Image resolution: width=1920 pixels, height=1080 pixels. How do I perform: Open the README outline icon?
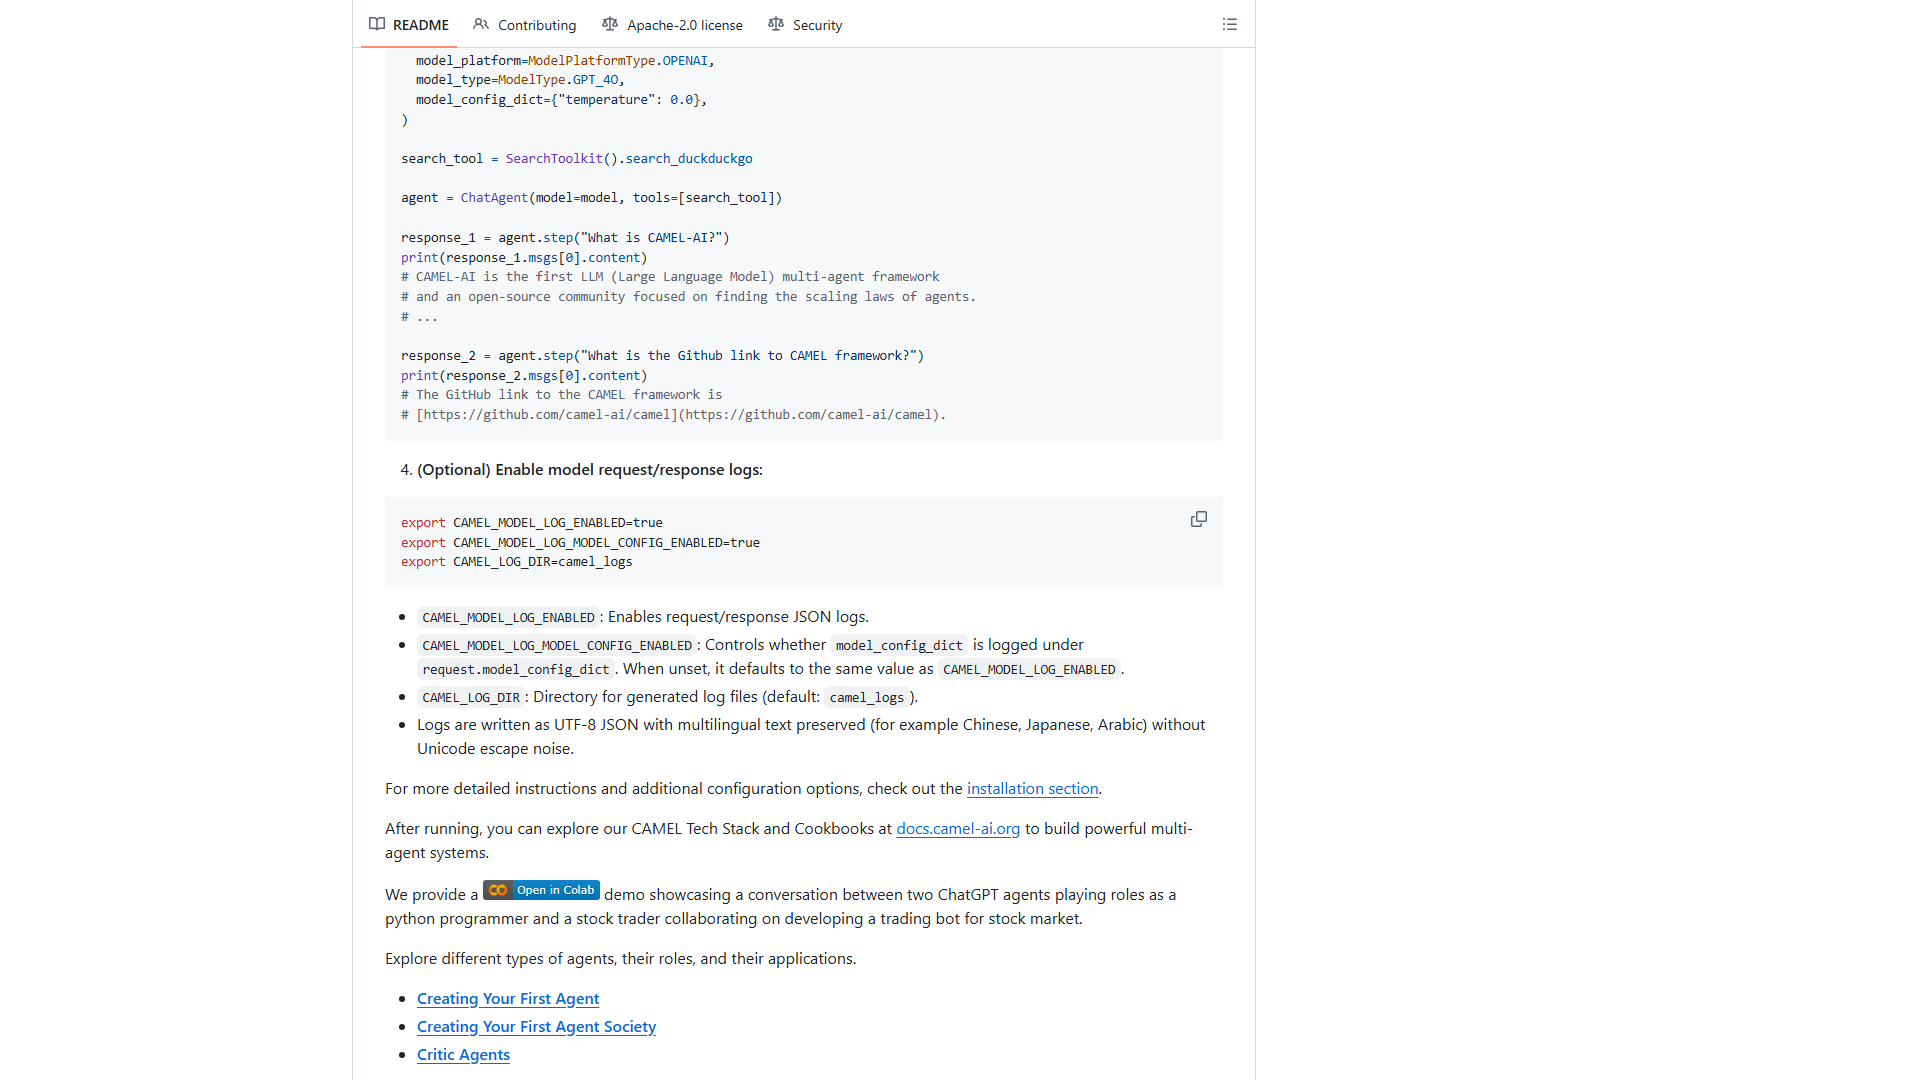(1230, 24)
